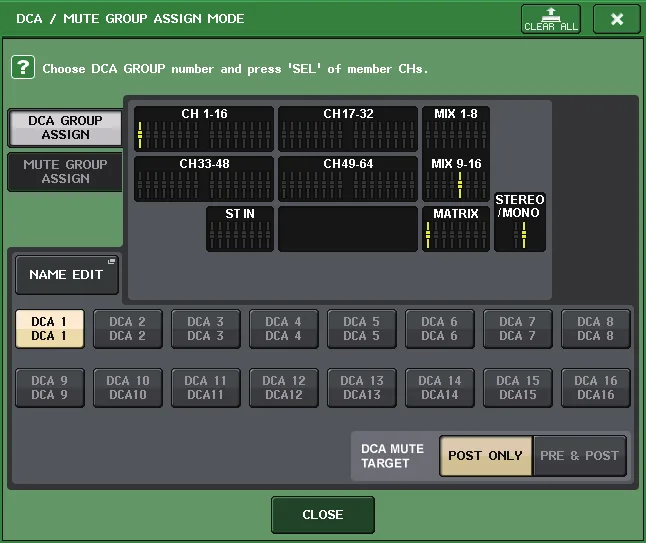Viewport: 646px width, 543px height.
Task: Click the green CLOSE button
Action: (x=323, y=515)
